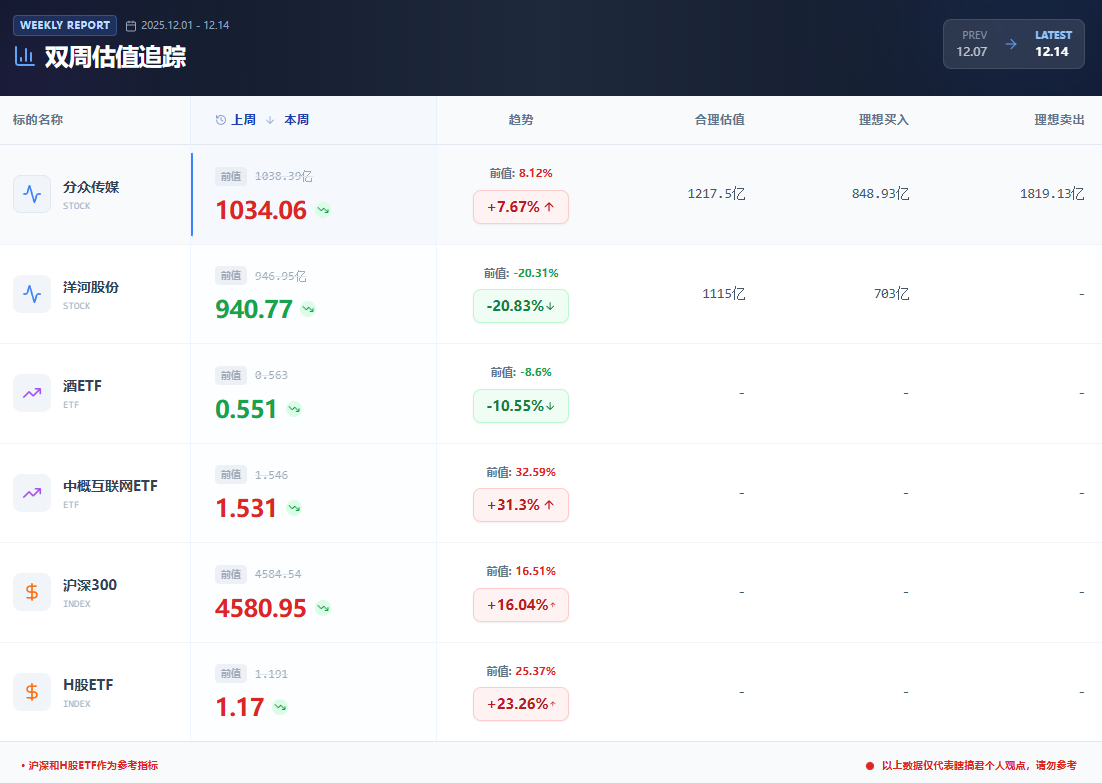Click the pulse icon for 分众传媒
The height and width of the screenshot is (783, 1102).
pos(32,194)
